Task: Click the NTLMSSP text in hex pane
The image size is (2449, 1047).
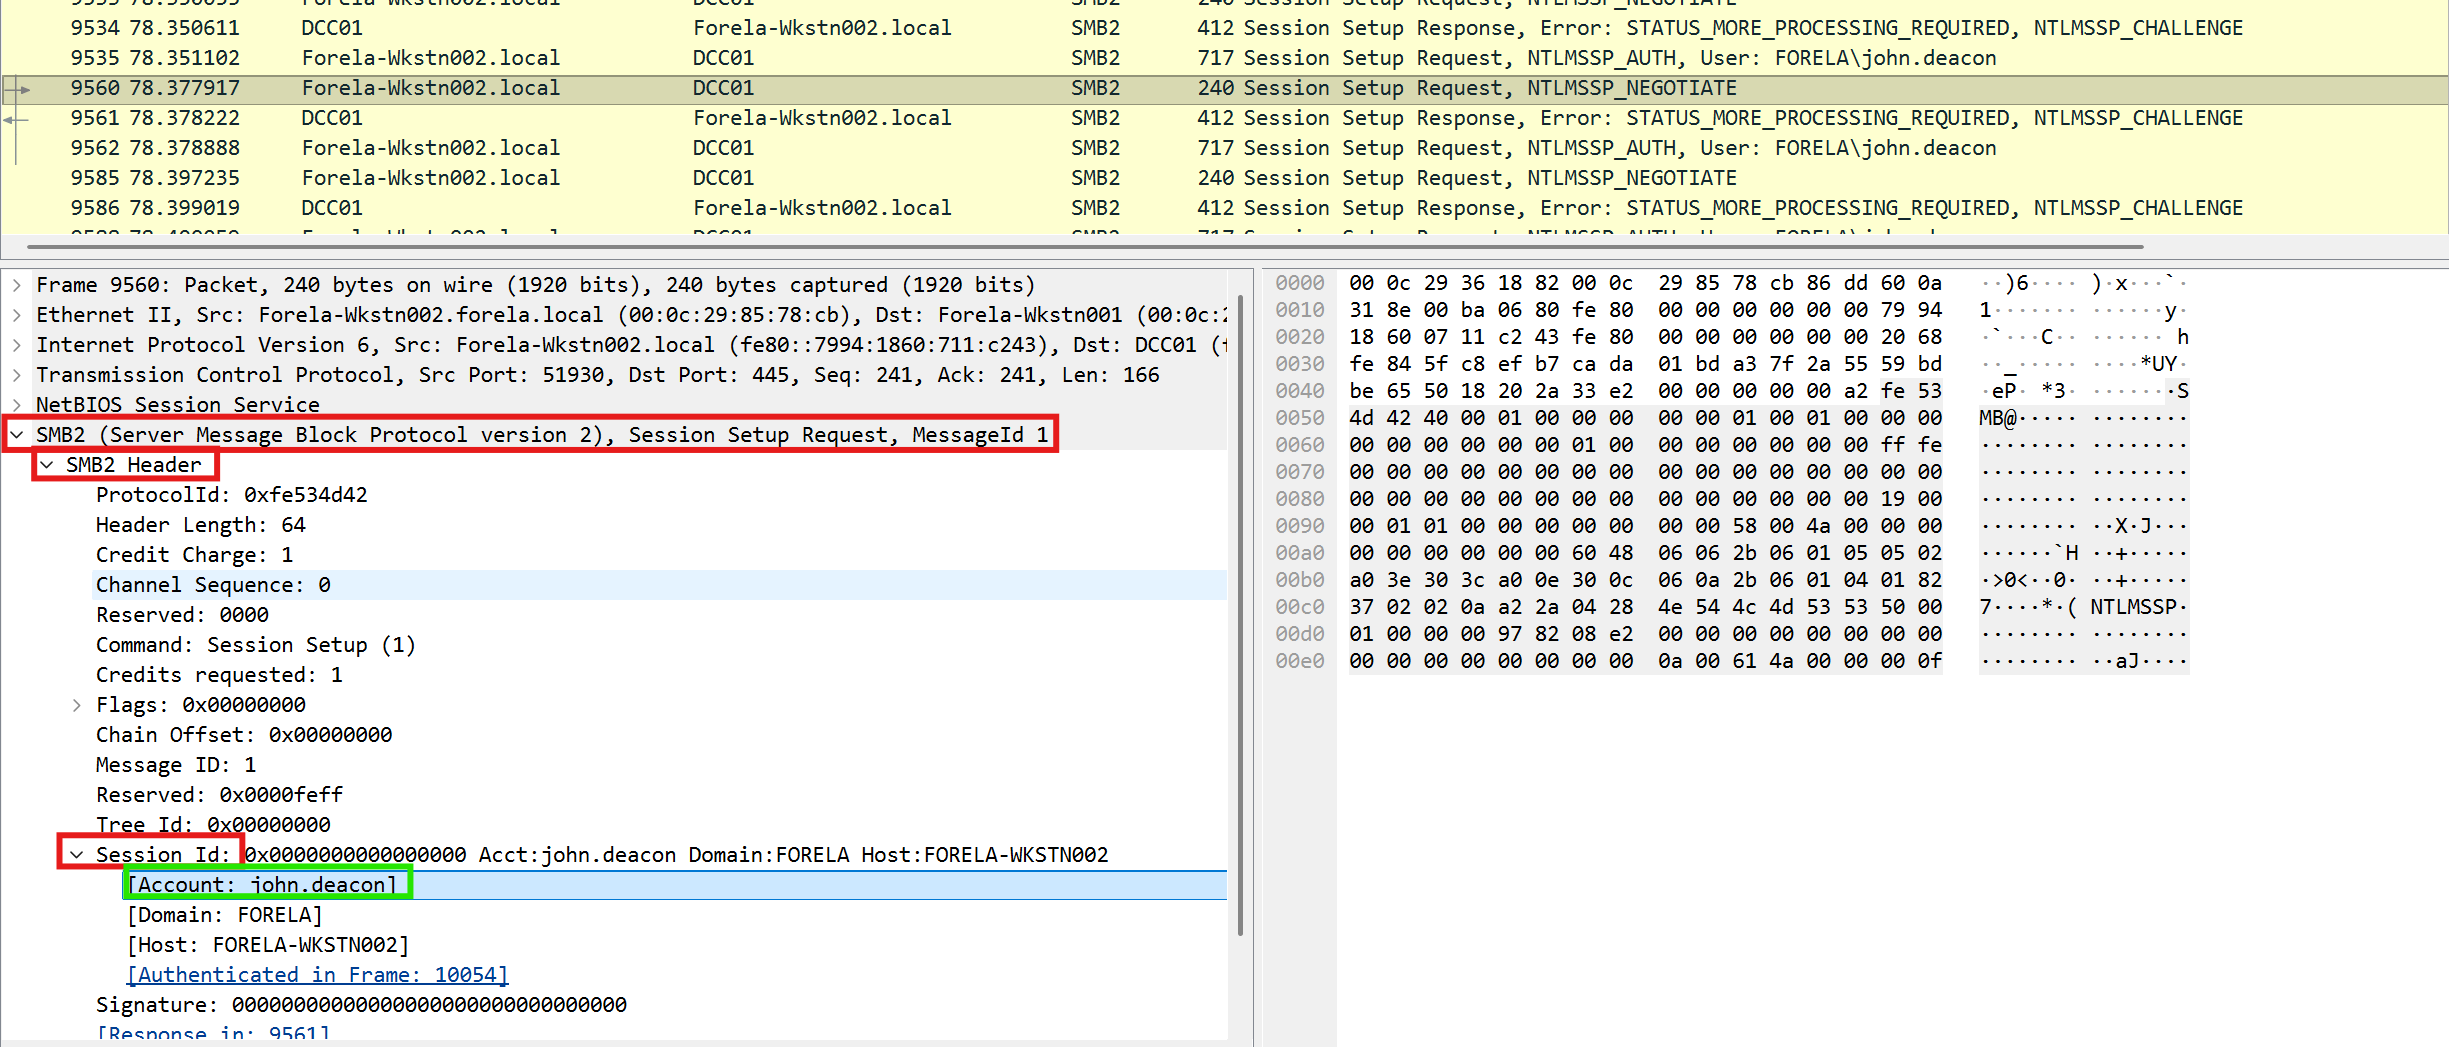Action: pyautogui.click(x=2132, y=607)
